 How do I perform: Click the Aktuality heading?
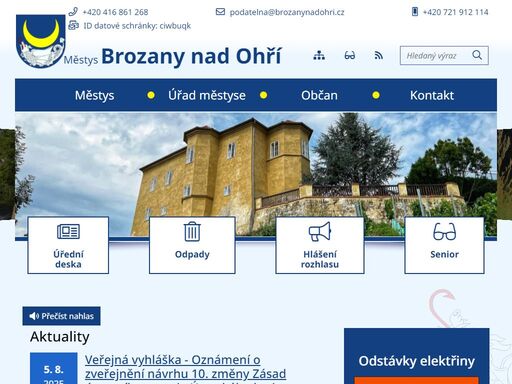(60, 337)
